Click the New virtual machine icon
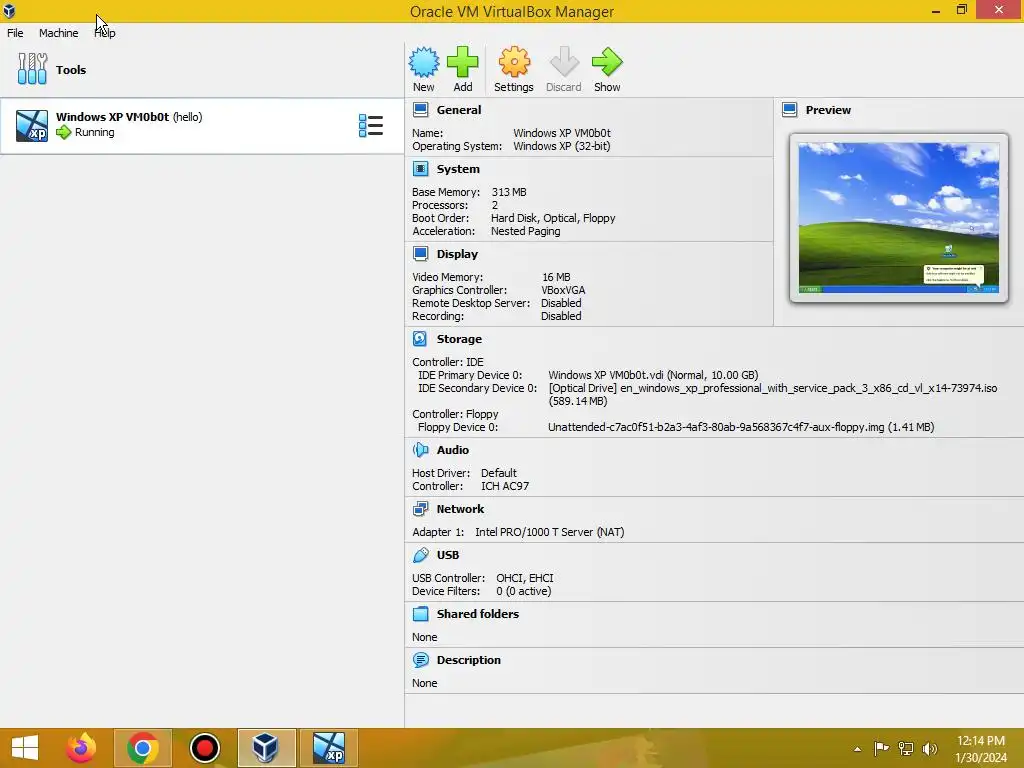Viewport: 1024px width, 768px height. 424,62
